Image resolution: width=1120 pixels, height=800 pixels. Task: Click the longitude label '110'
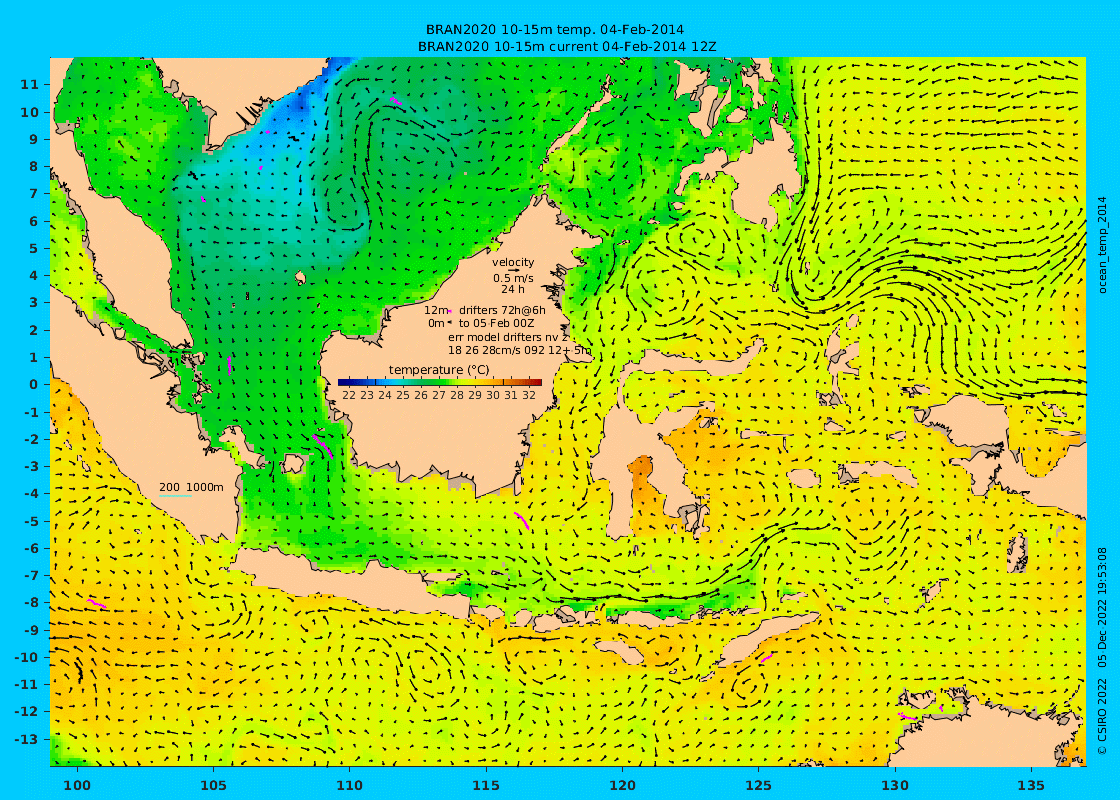tap(350, 784)
